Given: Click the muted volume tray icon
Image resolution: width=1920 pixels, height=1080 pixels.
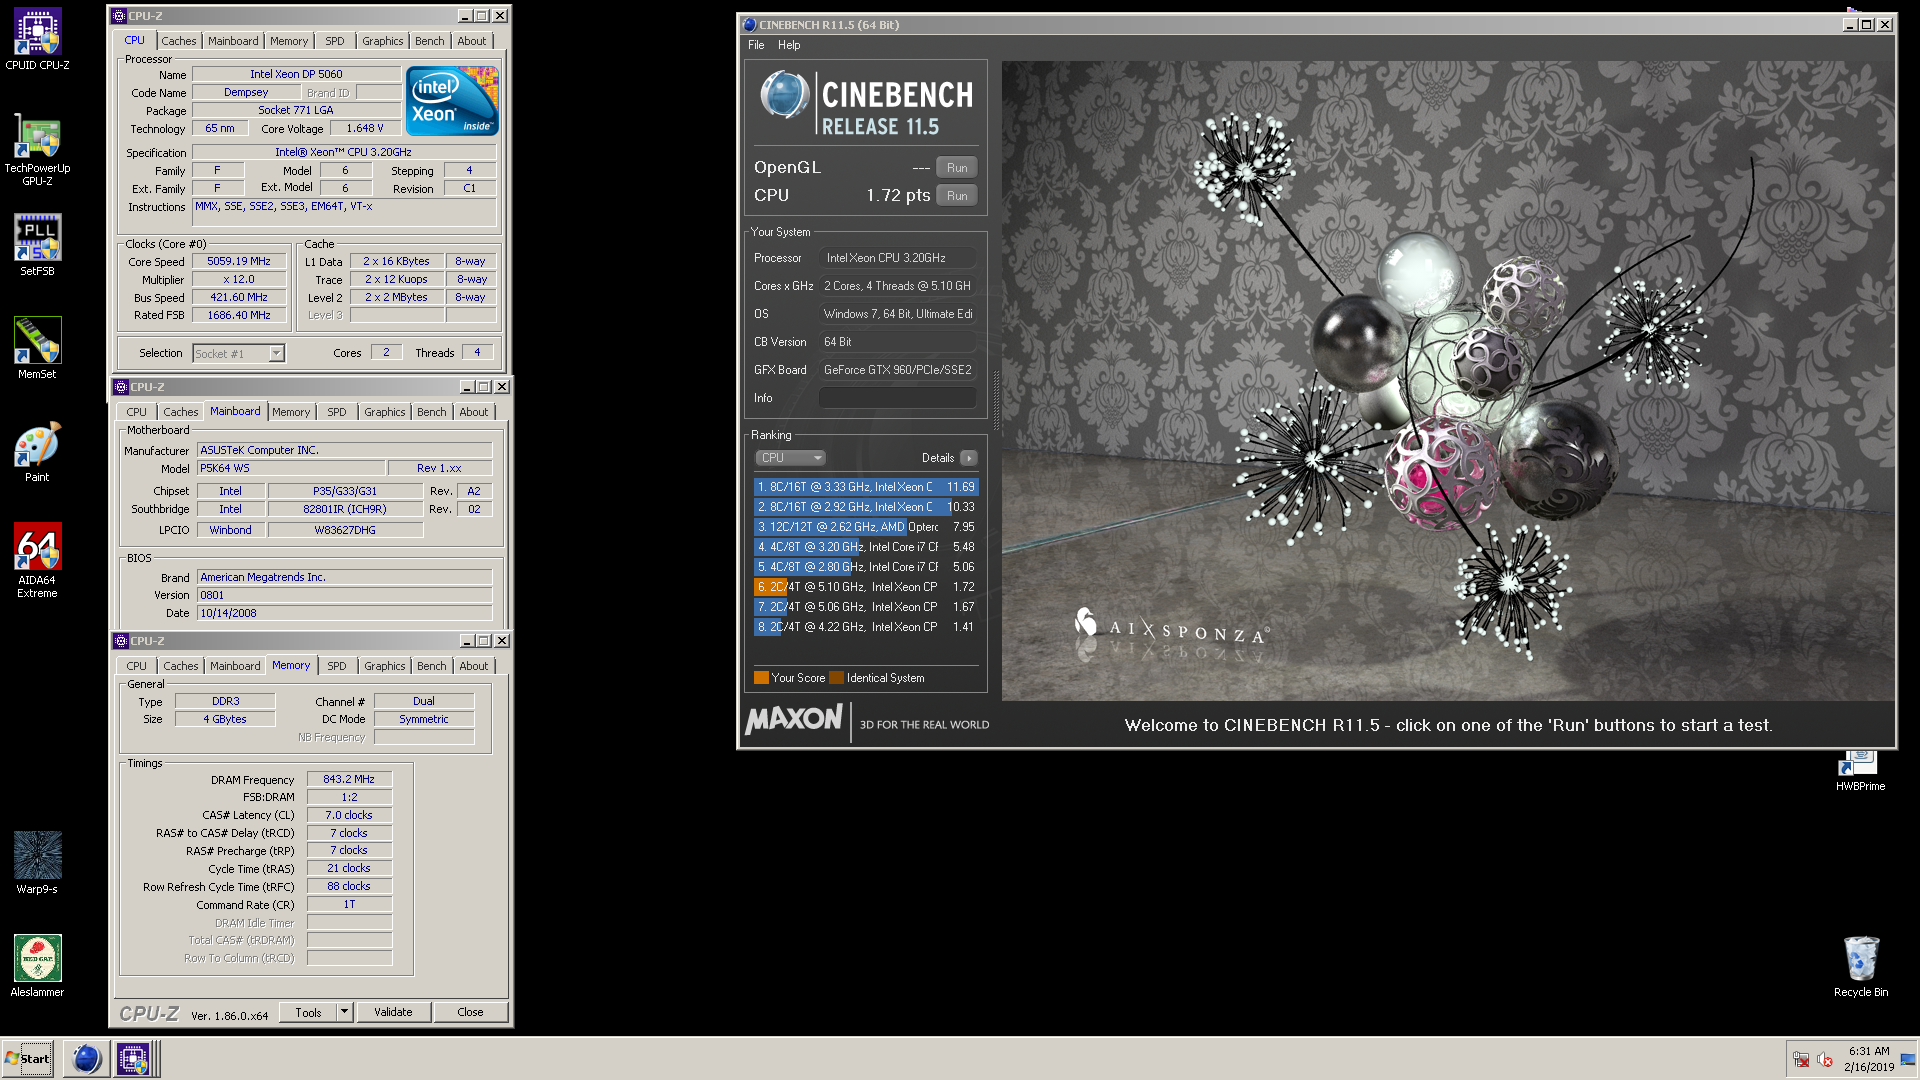Looking at the screenshot, I should 1825,1059.
